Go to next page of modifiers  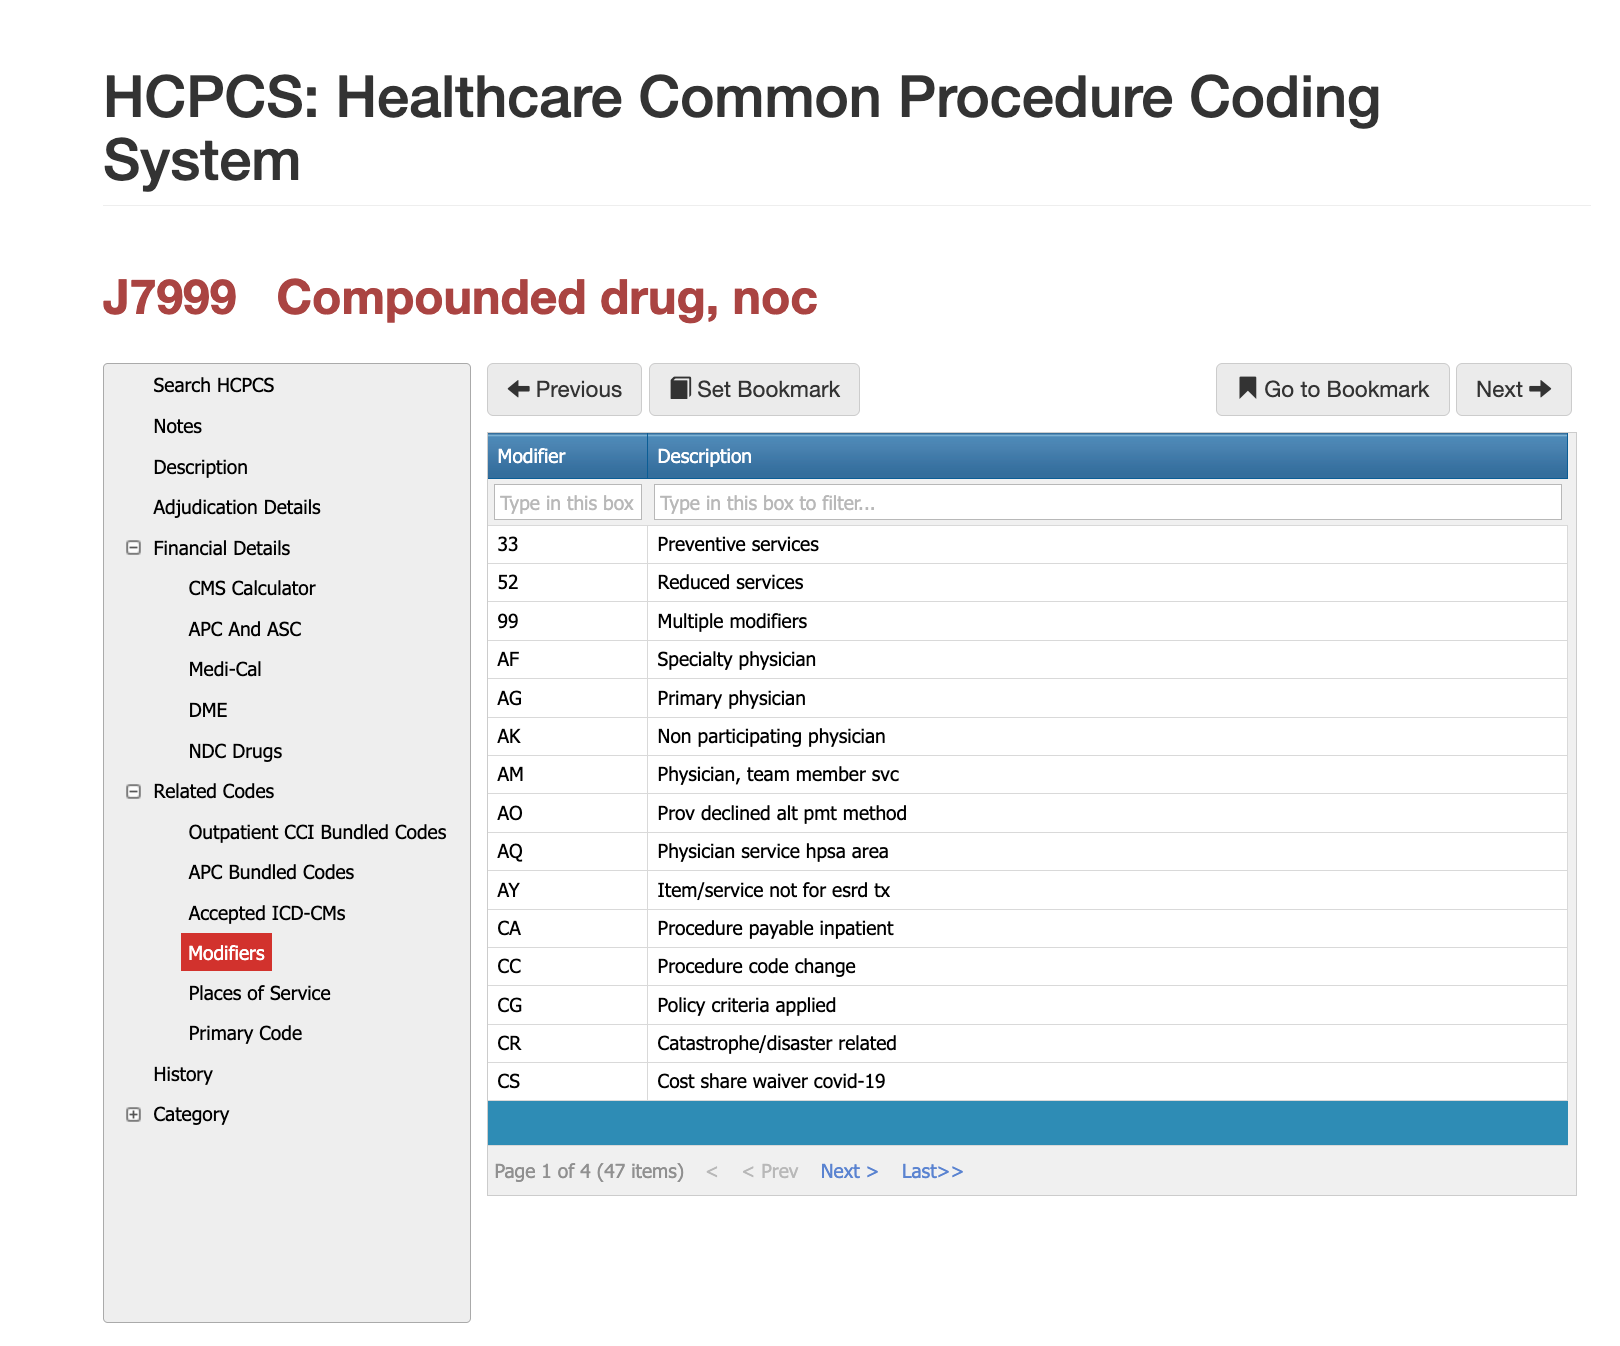click(849, 1171)
